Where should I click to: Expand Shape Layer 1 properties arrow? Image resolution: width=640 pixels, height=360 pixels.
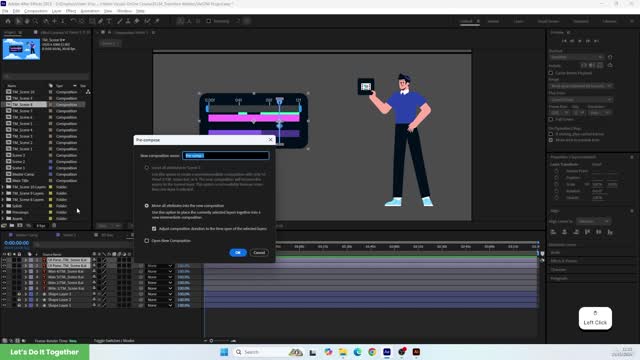coord(25,305)
